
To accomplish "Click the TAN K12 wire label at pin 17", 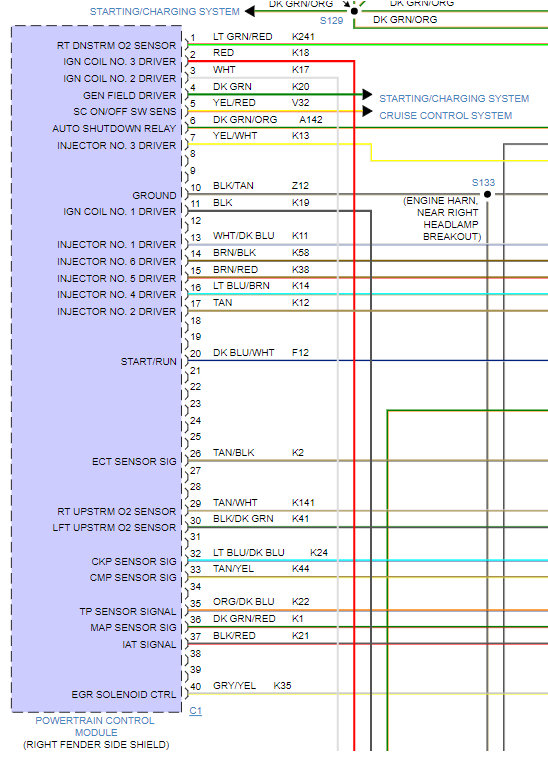I will tap(222, 302).
